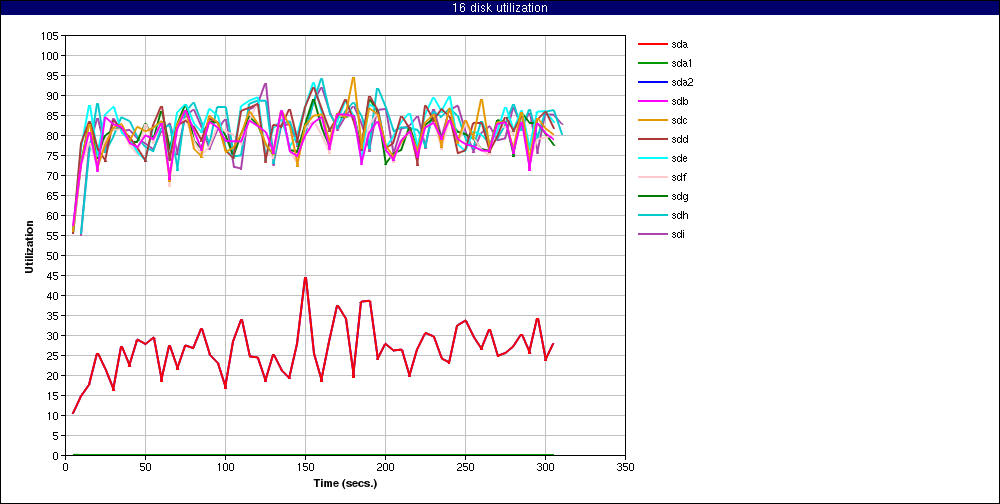This screenshot has height=504, width=1000.
Task: Click the 'Time (secs.)' x-axis title
Action: 345,483
